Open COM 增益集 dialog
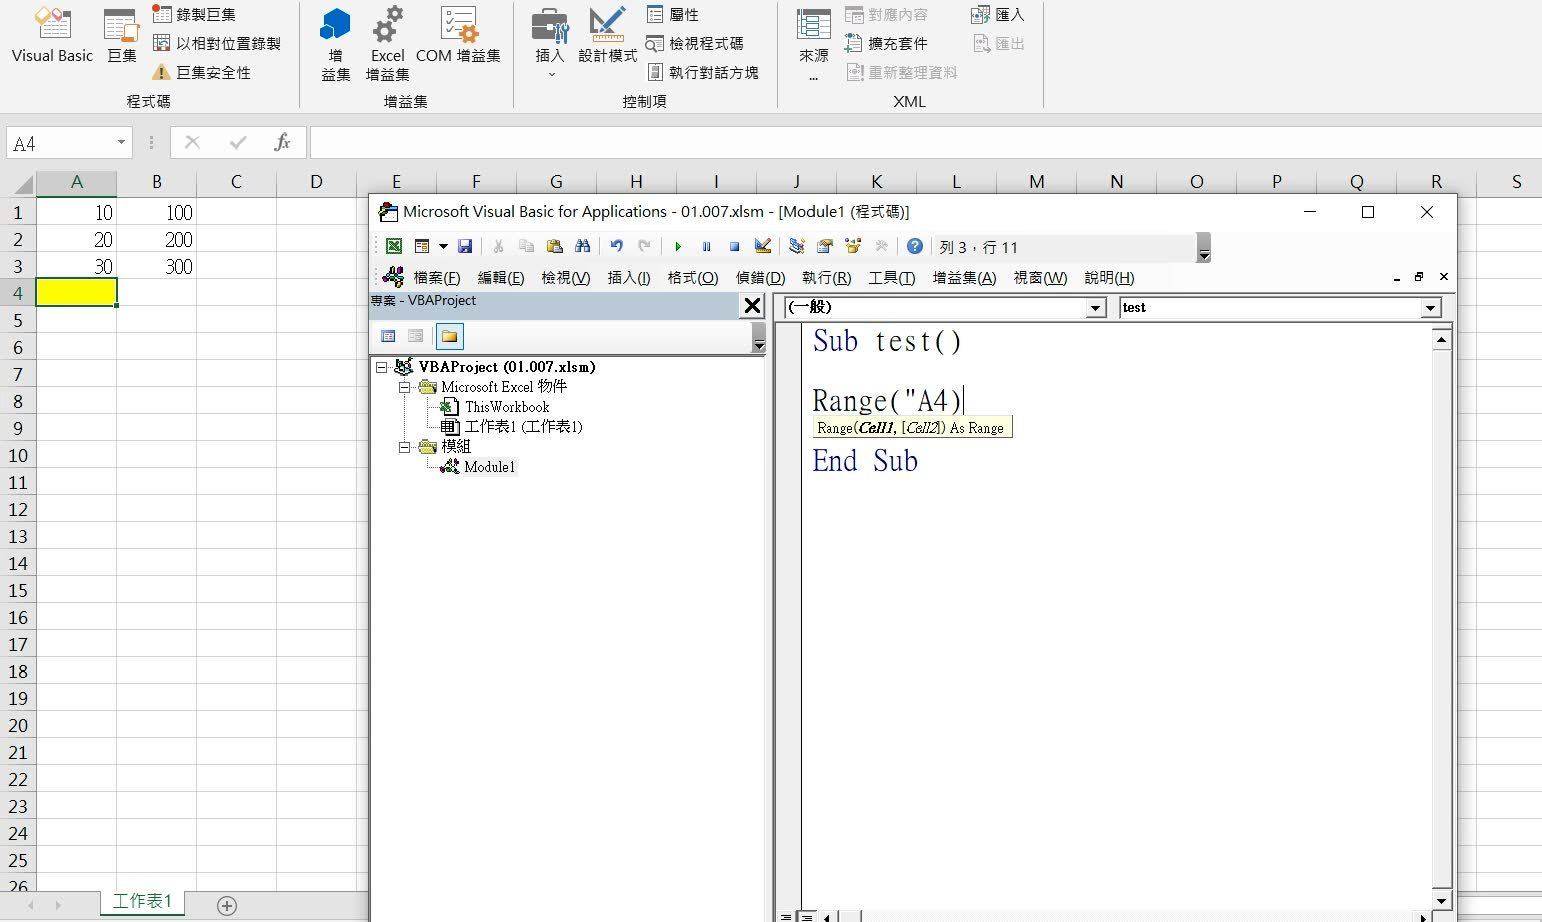The width and height of the screenshot is (1542, 922). point(458,37)
